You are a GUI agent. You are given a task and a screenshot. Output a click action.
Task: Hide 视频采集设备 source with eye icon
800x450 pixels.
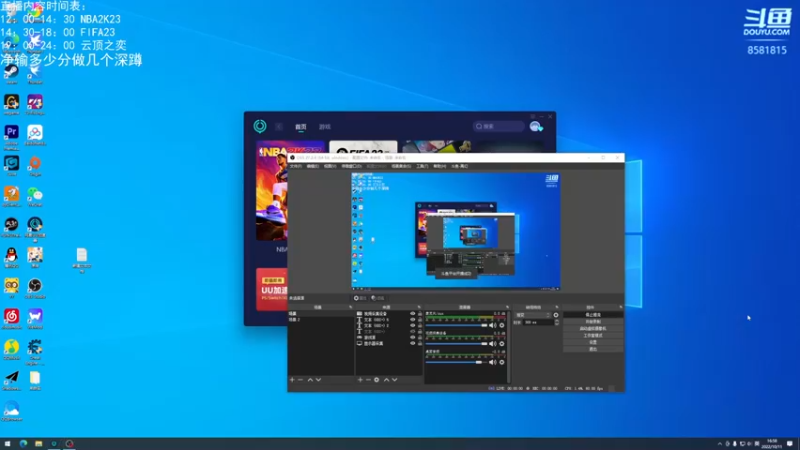pos(412,313)
